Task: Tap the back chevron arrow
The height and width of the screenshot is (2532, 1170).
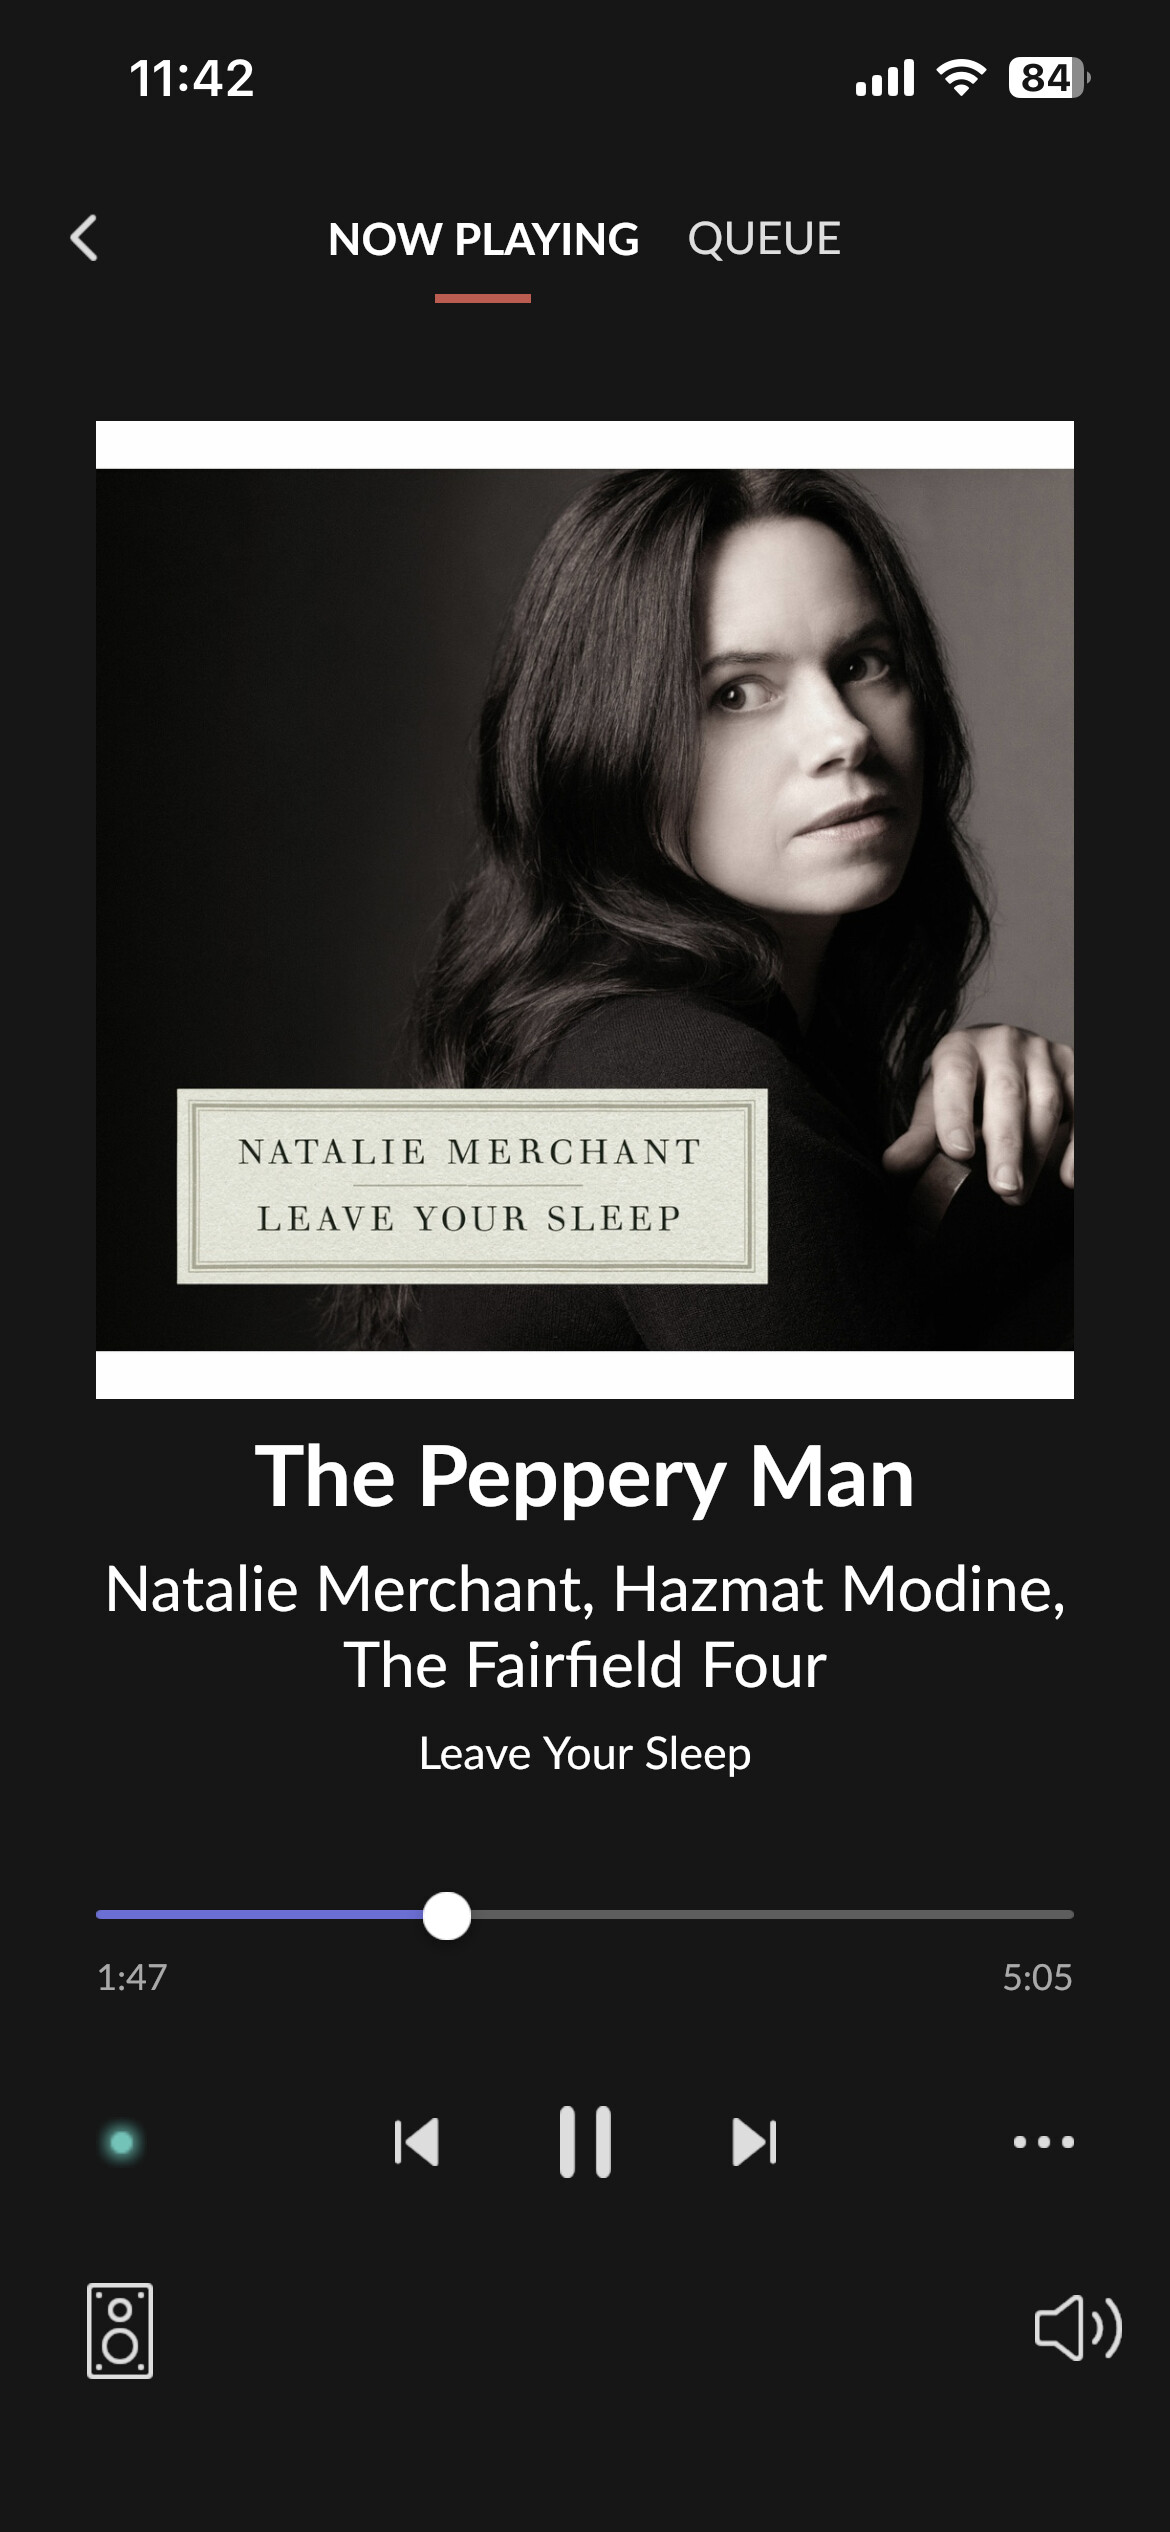Action: (x=84, y=239)
